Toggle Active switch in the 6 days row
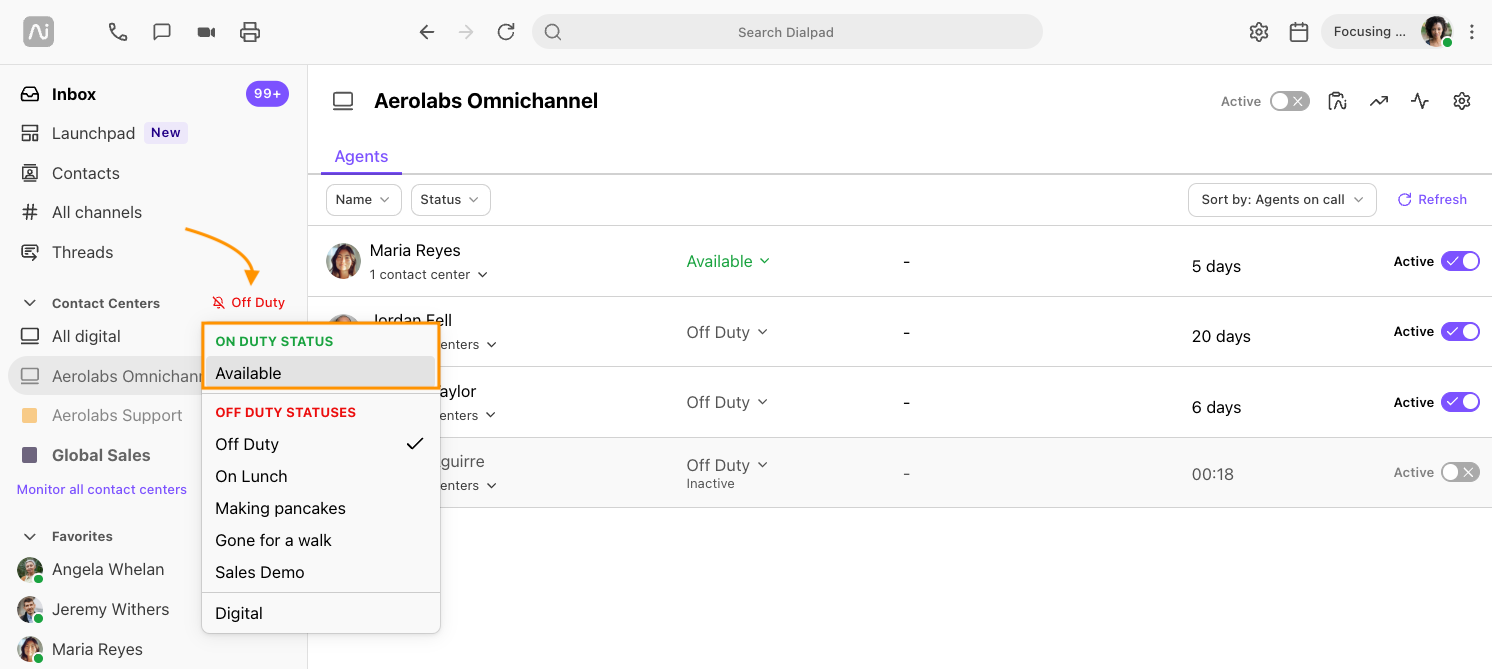The image size is (1492, 669). (x=1460, y=402)
